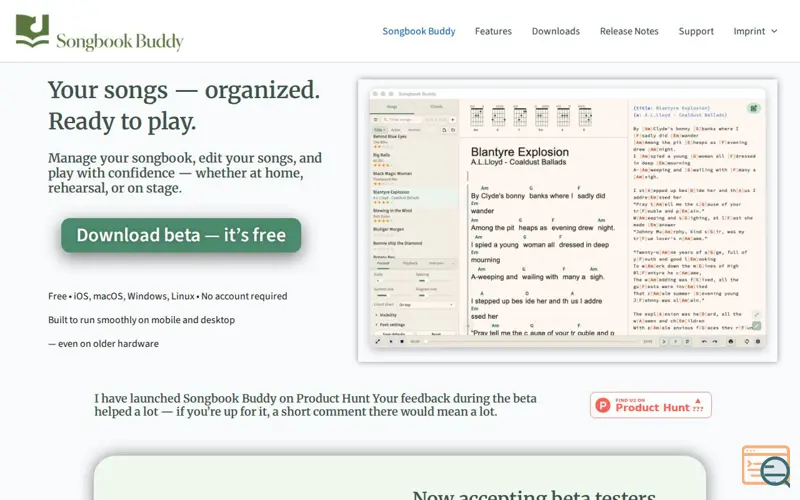The image size is (800, 500).
Task: Open the Downloads menu item
Action: [x=556, y=31]
